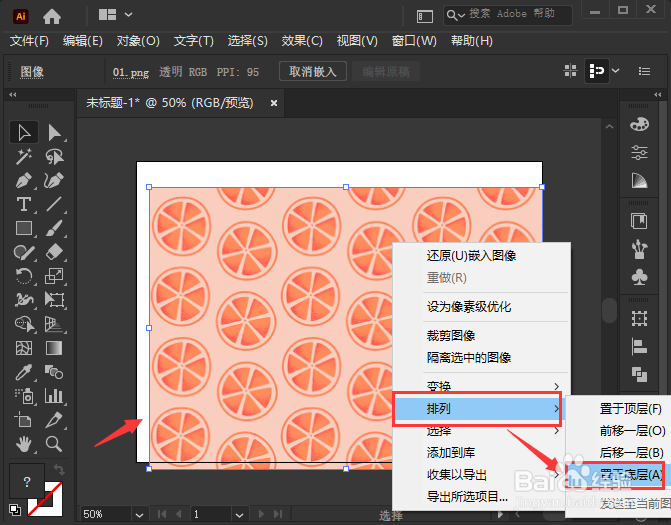The height and width of the screenshot is (525, 671).
Task: Click the vertical scrollbar thumb
Action: [x=609, y=310]
